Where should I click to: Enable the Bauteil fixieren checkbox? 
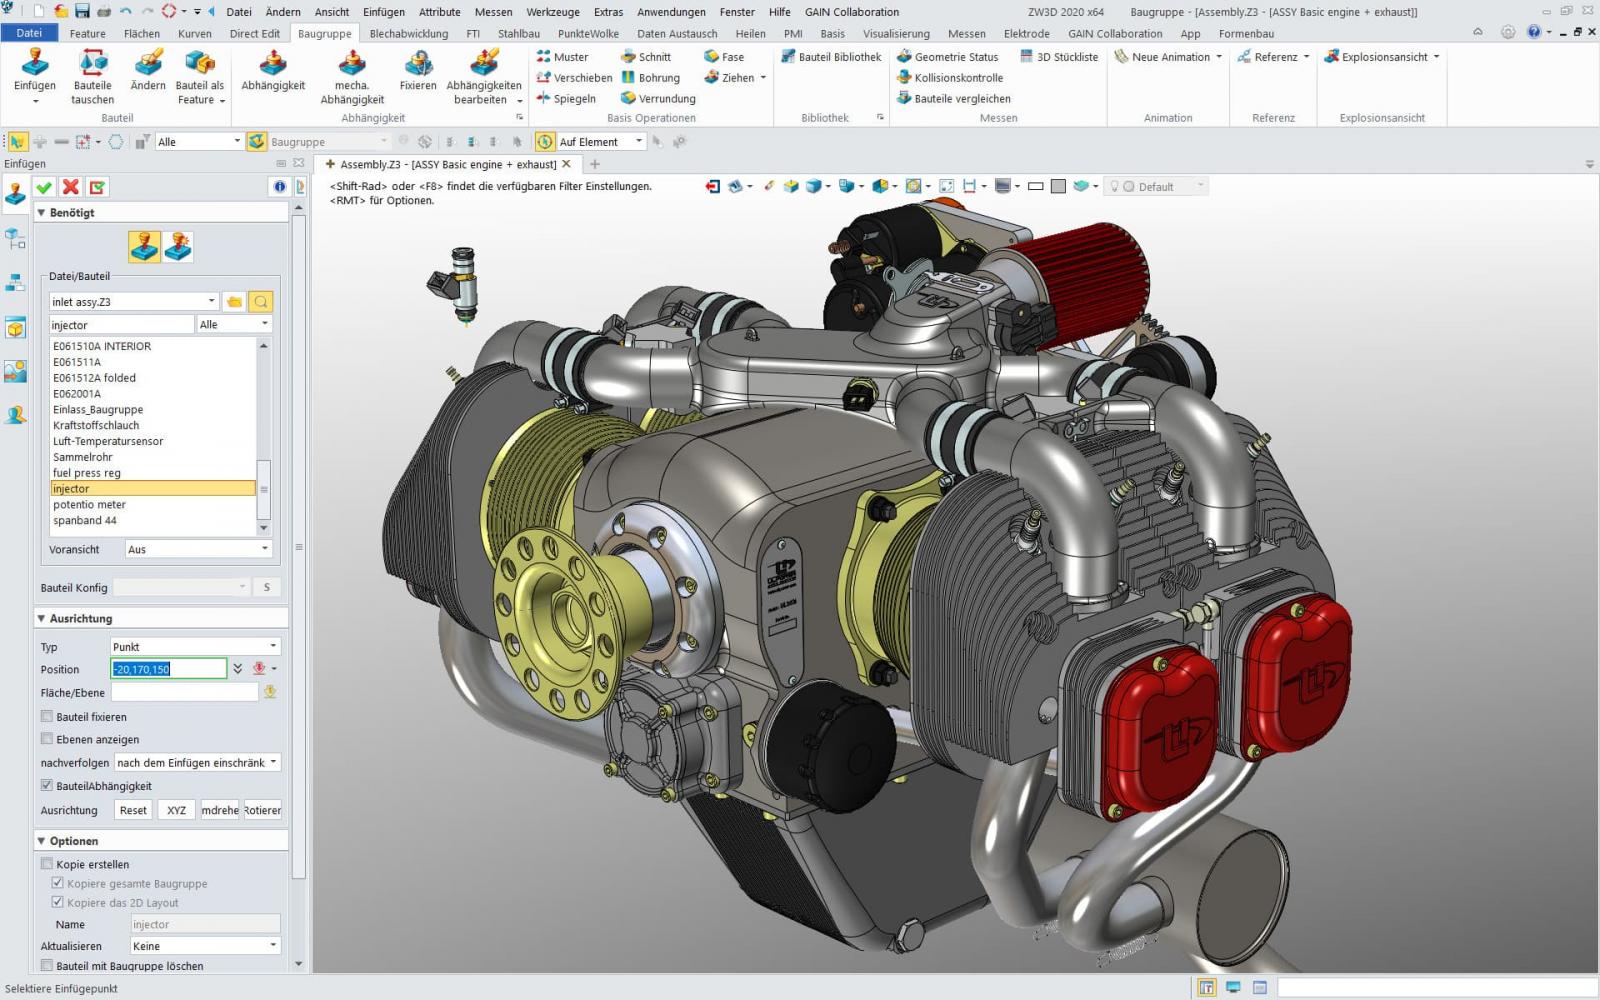click(46, 716)
